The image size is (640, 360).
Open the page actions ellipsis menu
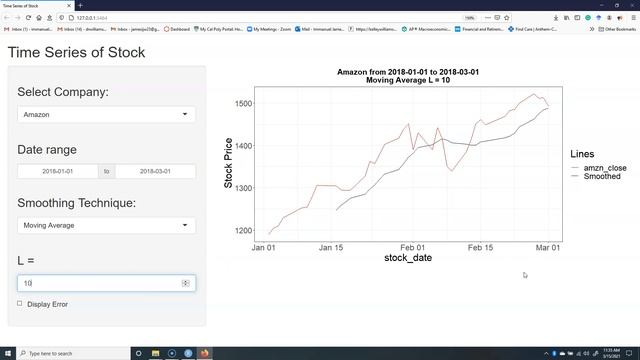tap(488, 18)
